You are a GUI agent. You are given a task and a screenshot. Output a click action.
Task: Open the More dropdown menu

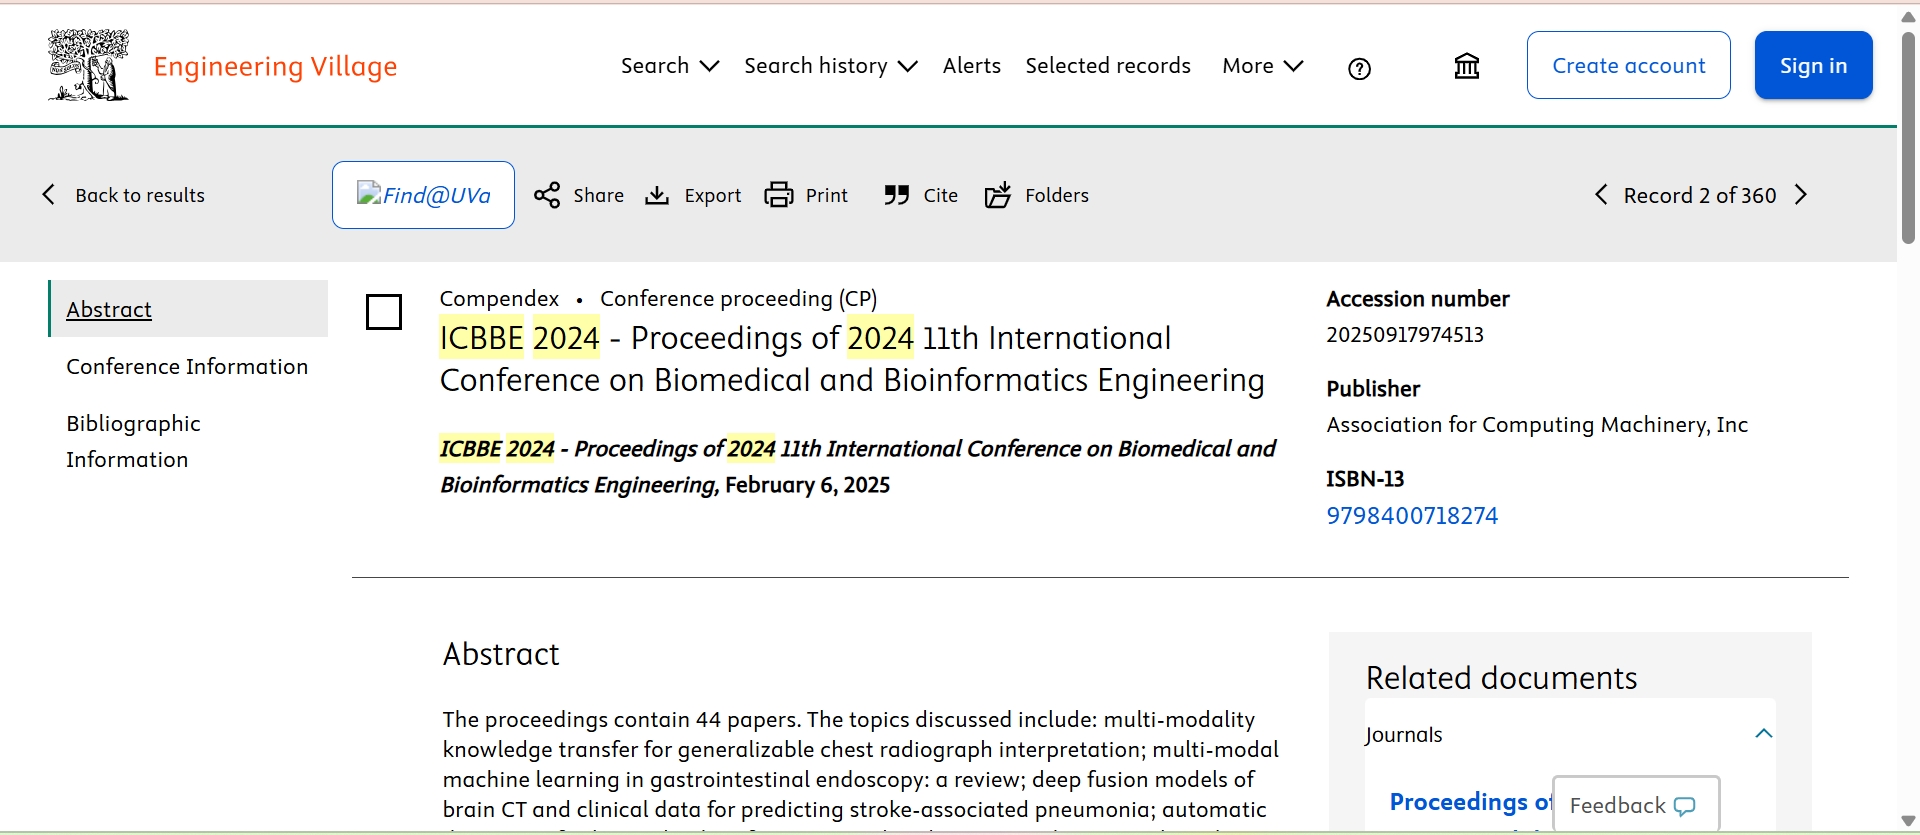coord(1263,66)
